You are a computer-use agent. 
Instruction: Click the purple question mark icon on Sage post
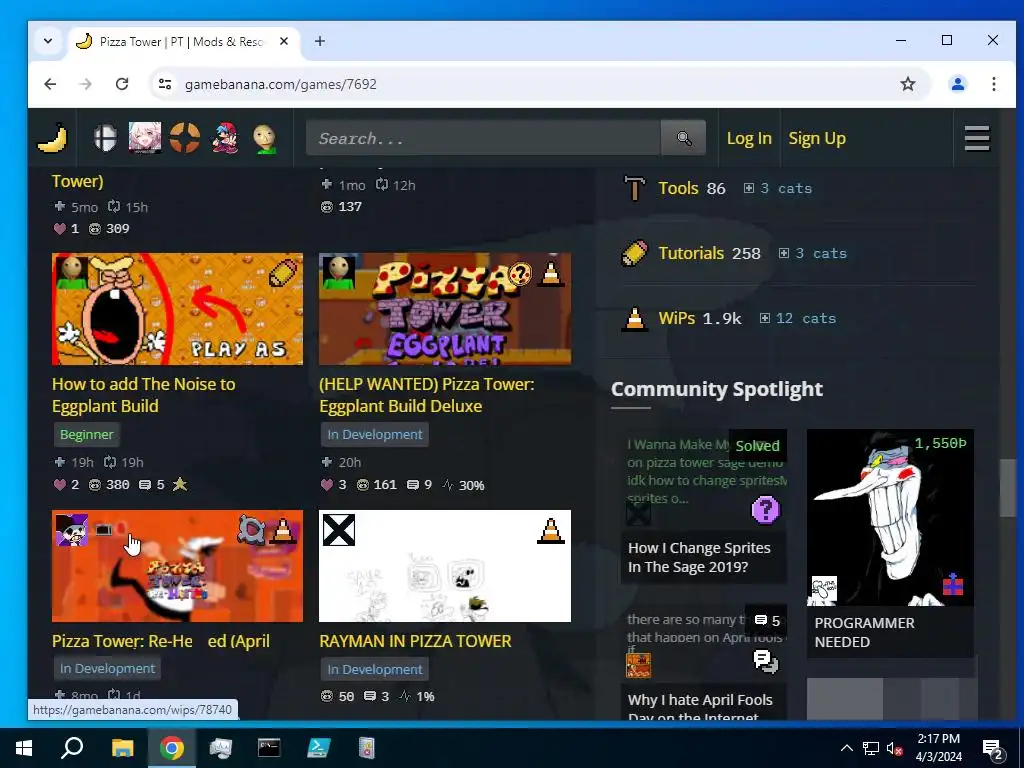click(x=765, y=509)
